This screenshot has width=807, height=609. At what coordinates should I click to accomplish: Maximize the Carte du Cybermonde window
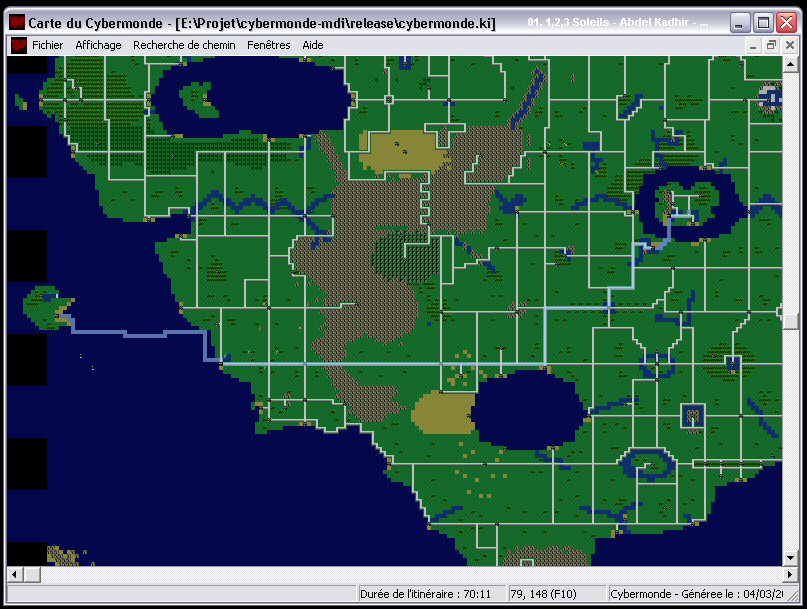coord(763,21)
